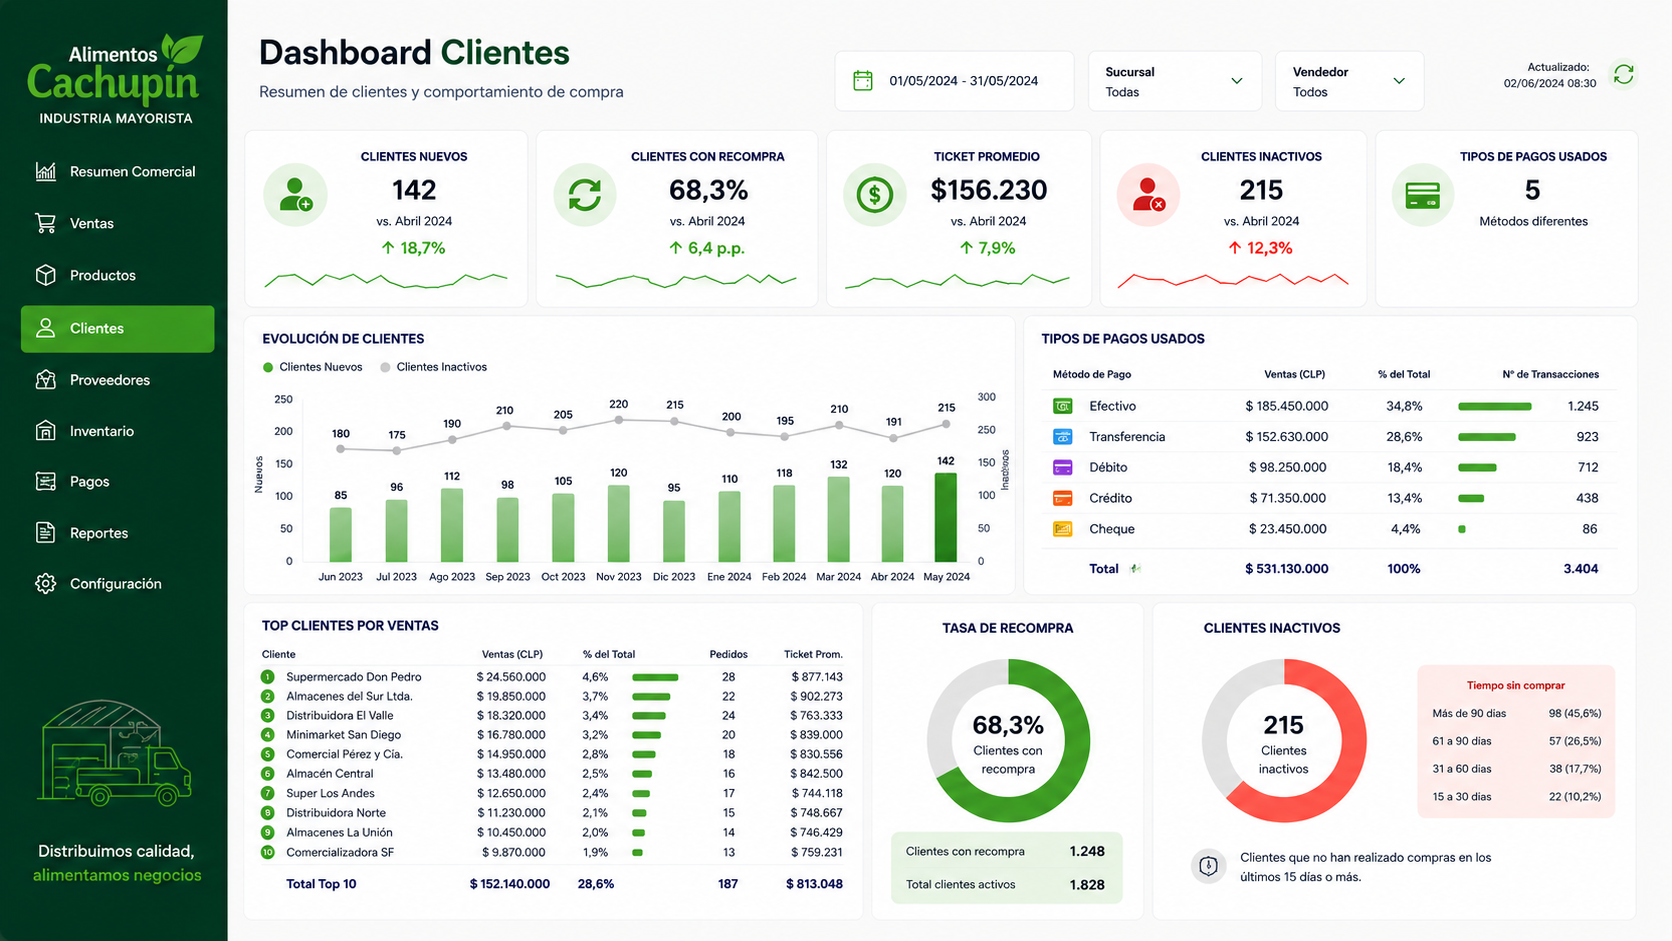Click the Nº de Transacciones column header

[1550, 374]
